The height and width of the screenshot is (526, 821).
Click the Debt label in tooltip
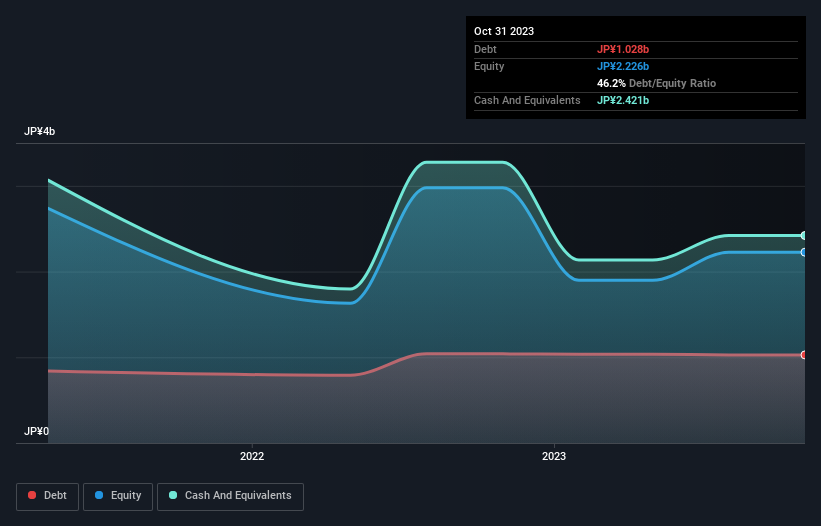pyautogui.click(x=485, y=49)
